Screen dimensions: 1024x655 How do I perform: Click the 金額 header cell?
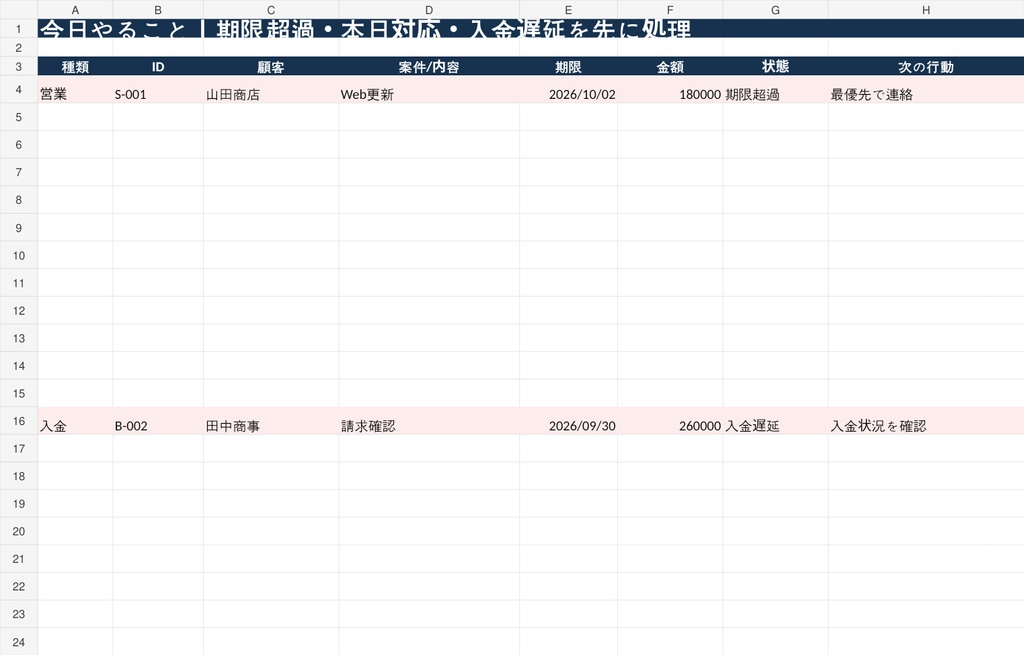670,67
